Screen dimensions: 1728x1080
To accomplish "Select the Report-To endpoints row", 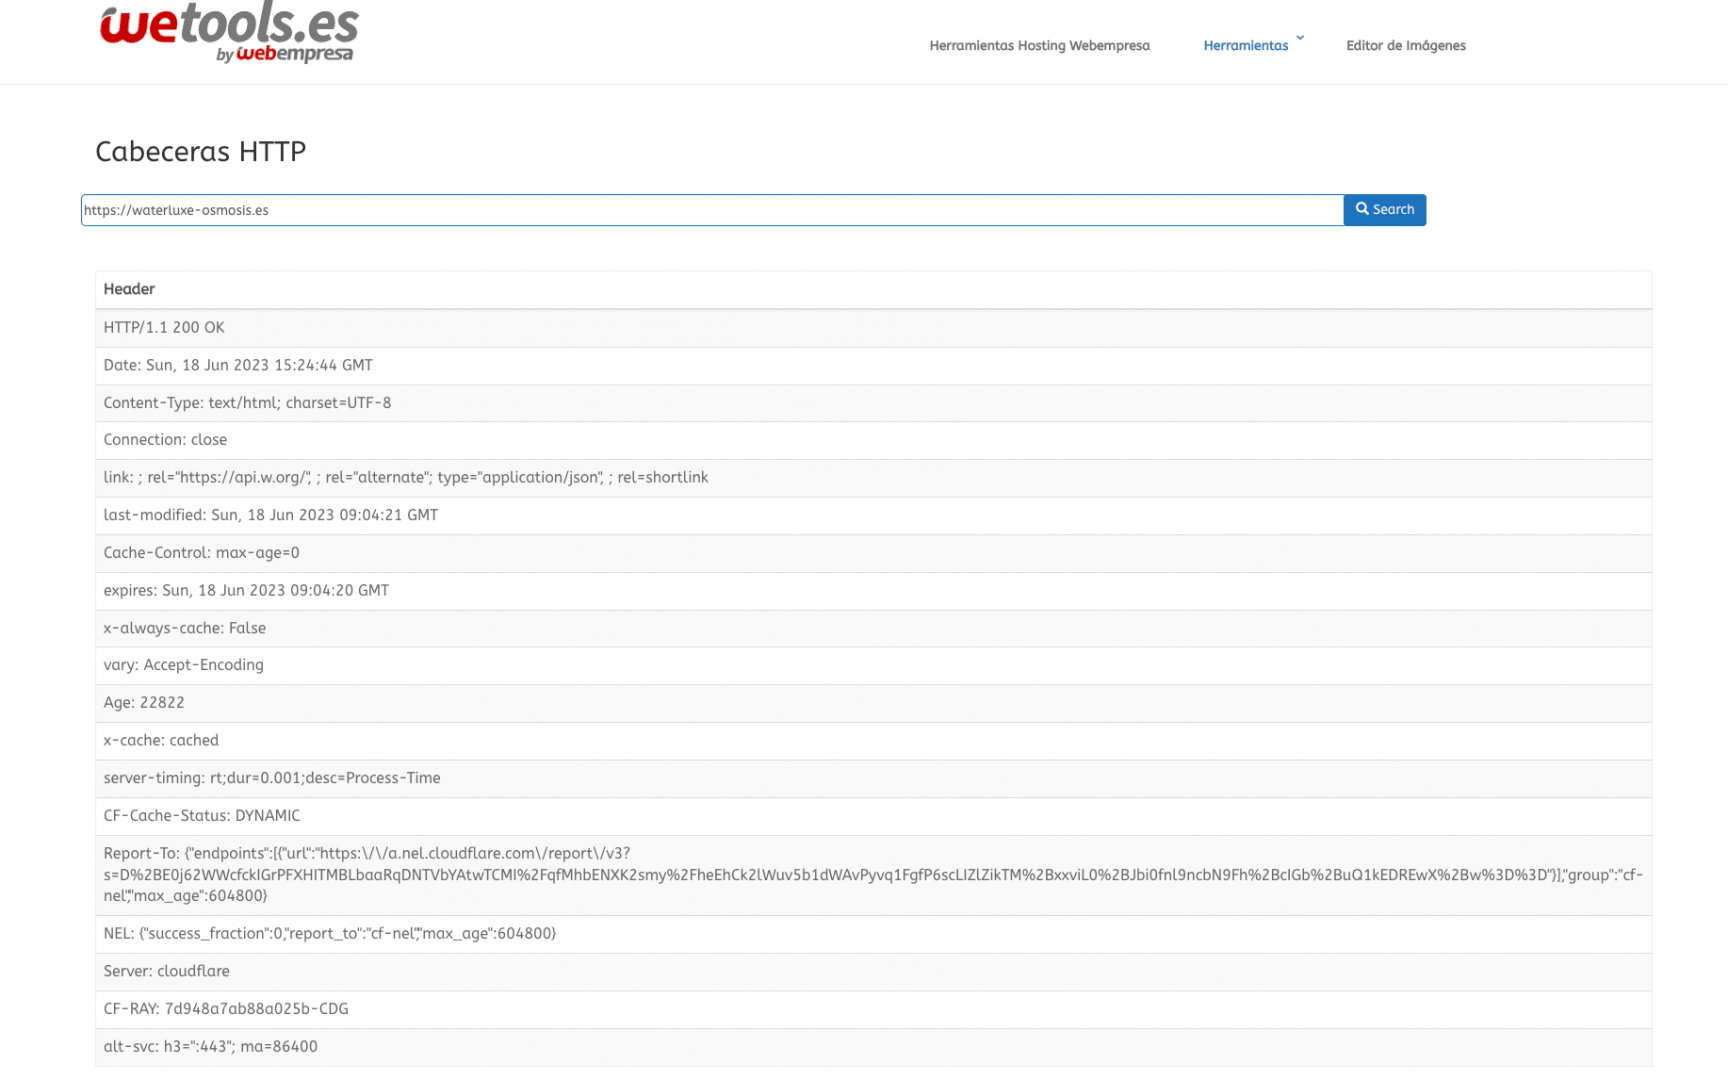I will click(x=873, y=875).
